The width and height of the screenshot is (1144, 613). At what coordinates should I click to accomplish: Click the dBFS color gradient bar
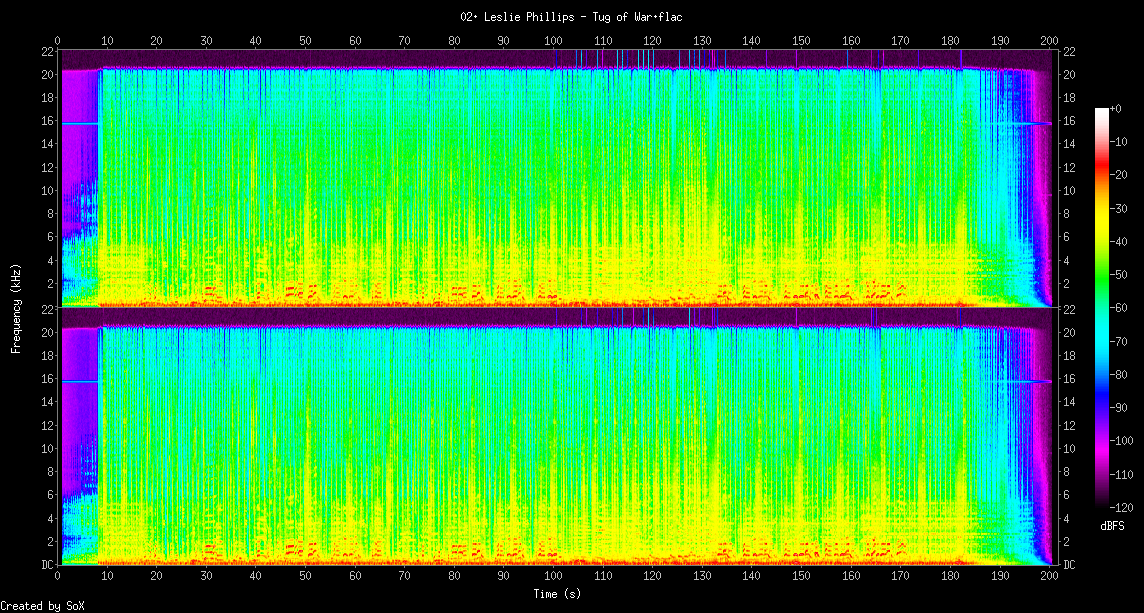[1102, 310]
